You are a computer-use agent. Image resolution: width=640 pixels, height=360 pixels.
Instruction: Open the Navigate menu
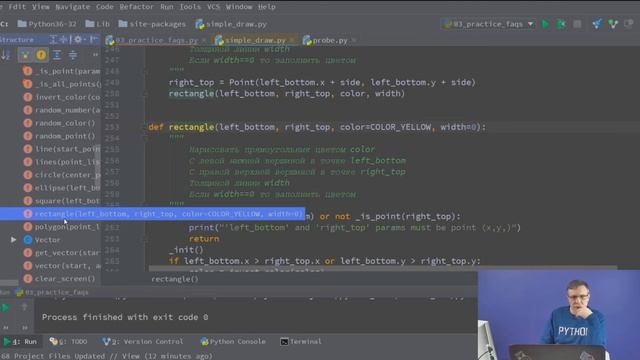[x=73, y=7]
